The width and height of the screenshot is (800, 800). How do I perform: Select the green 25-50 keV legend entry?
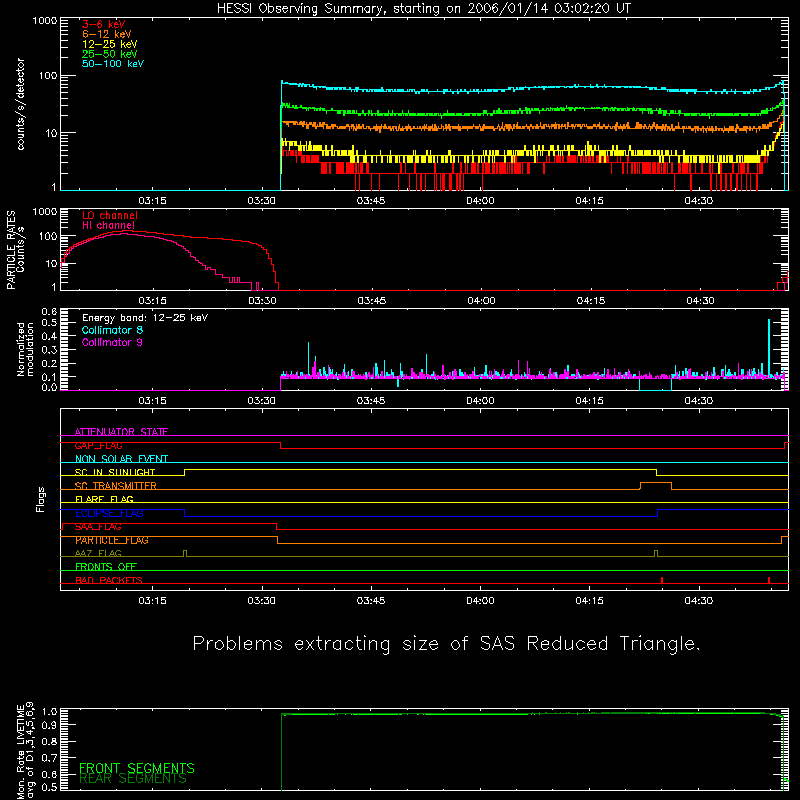(110, 54)
